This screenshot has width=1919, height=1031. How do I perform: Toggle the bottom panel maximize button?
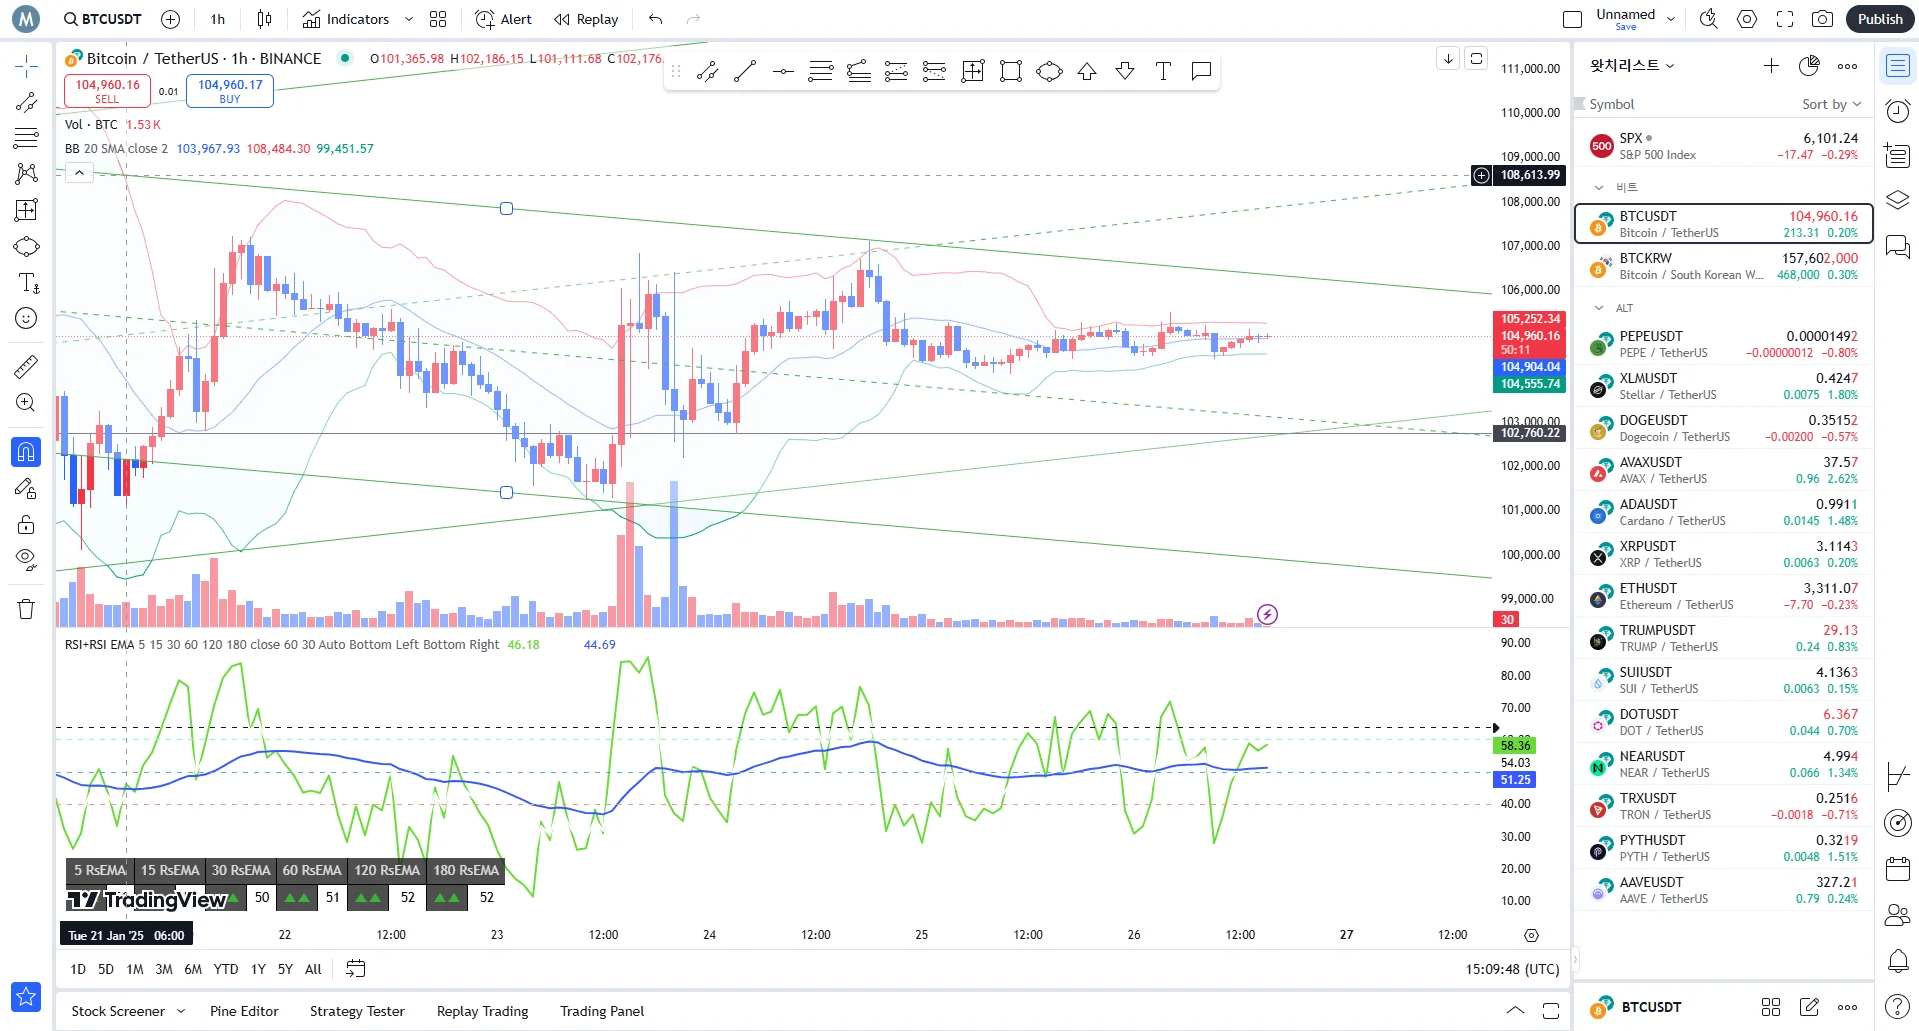1551,1011
